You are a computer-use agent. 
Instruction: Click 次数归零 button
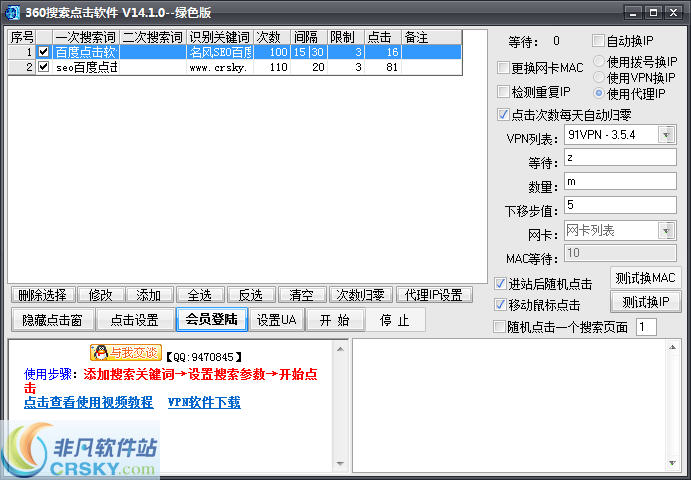point(360,295)
